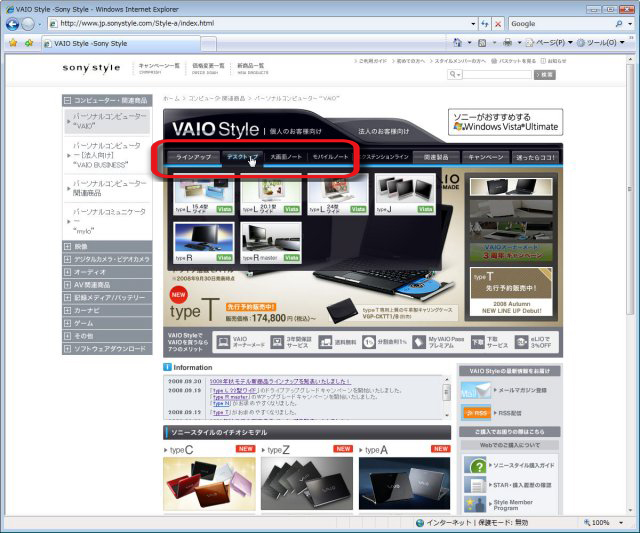Expand the ソフトウェアダウンロード sidebar category
Viewport: 640px width, 533px height.
(x=67, y=349)
